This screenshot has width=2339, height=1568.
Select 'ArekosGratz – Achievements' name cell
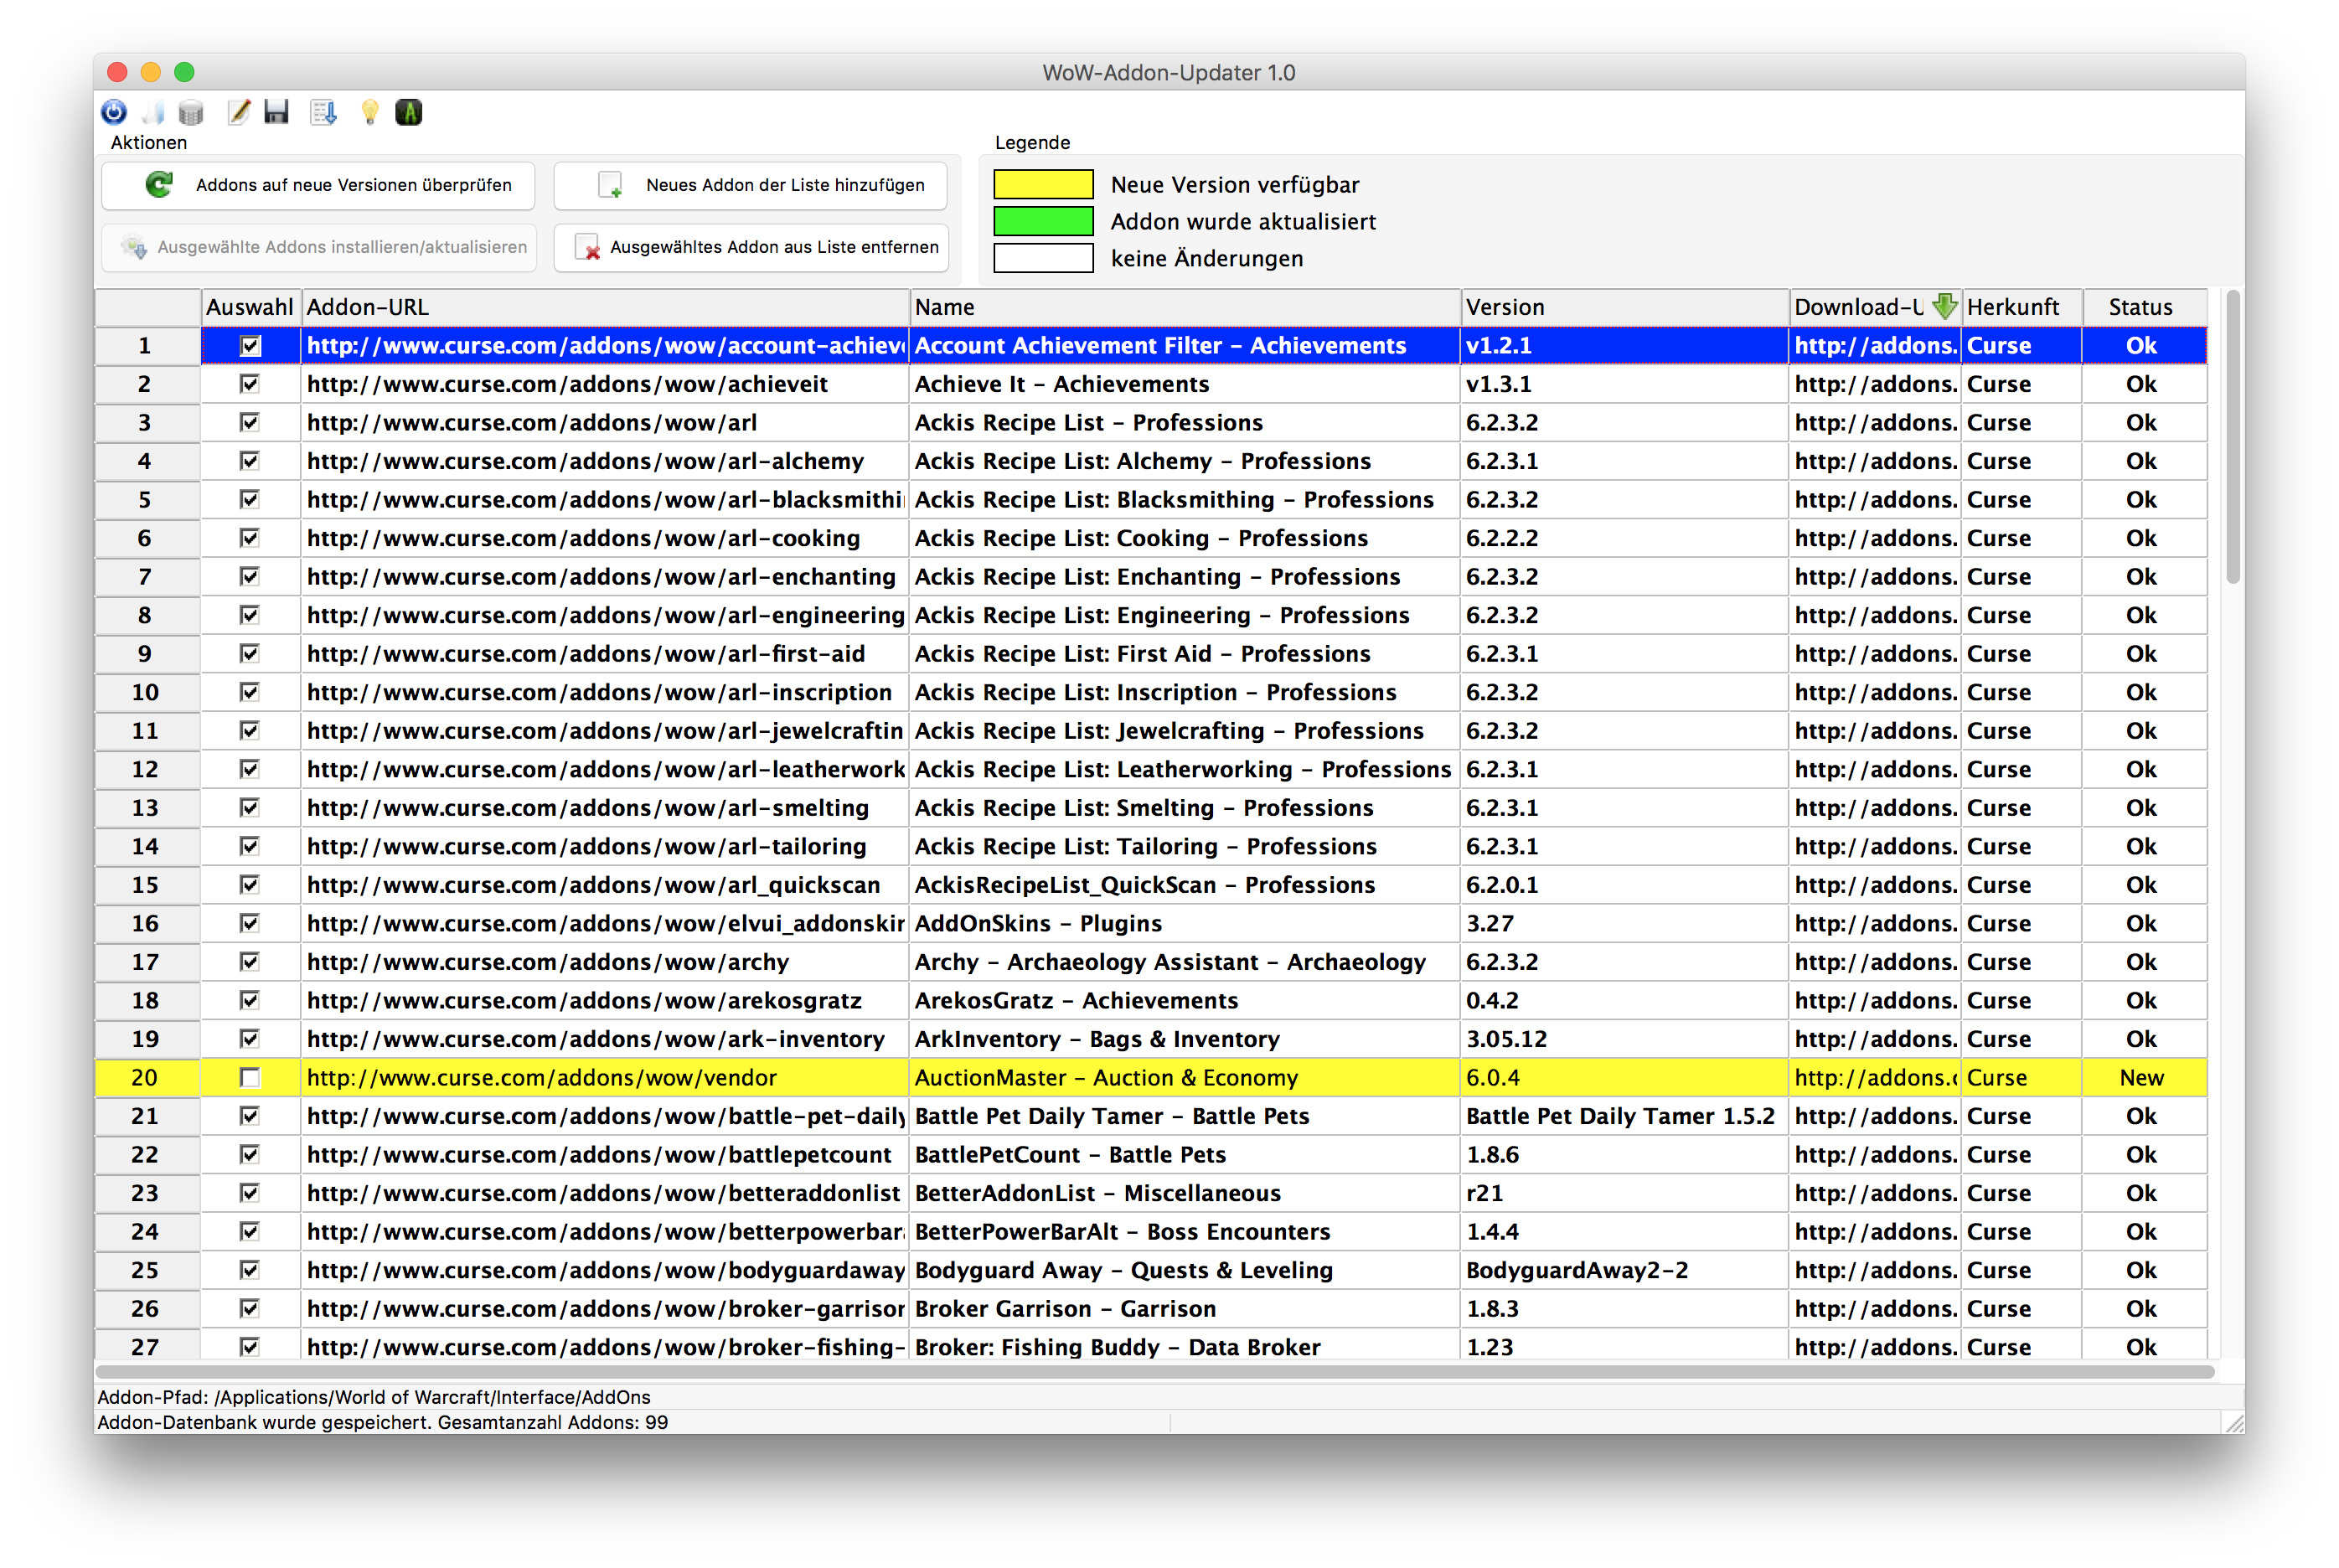(x=1184, y=1000)
